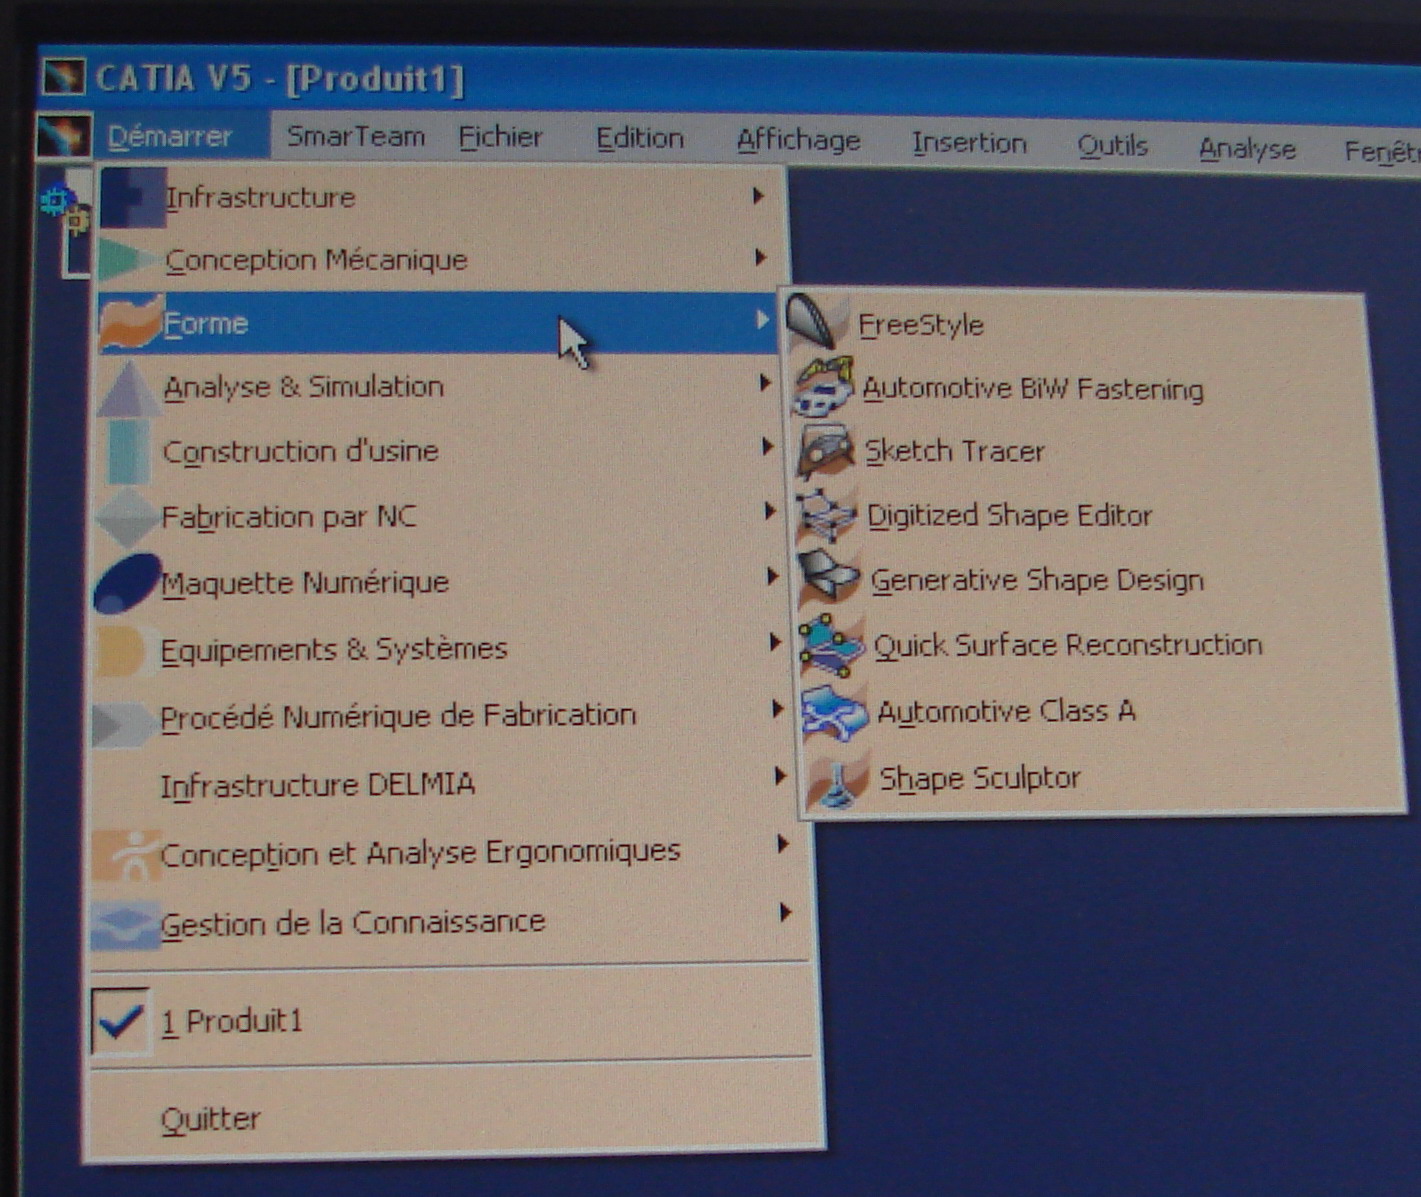Expand the Conception Mécanique submenu arrow
Image resolution: width=1421 pixels, height=1197 pixels.
tap(761, 258)
